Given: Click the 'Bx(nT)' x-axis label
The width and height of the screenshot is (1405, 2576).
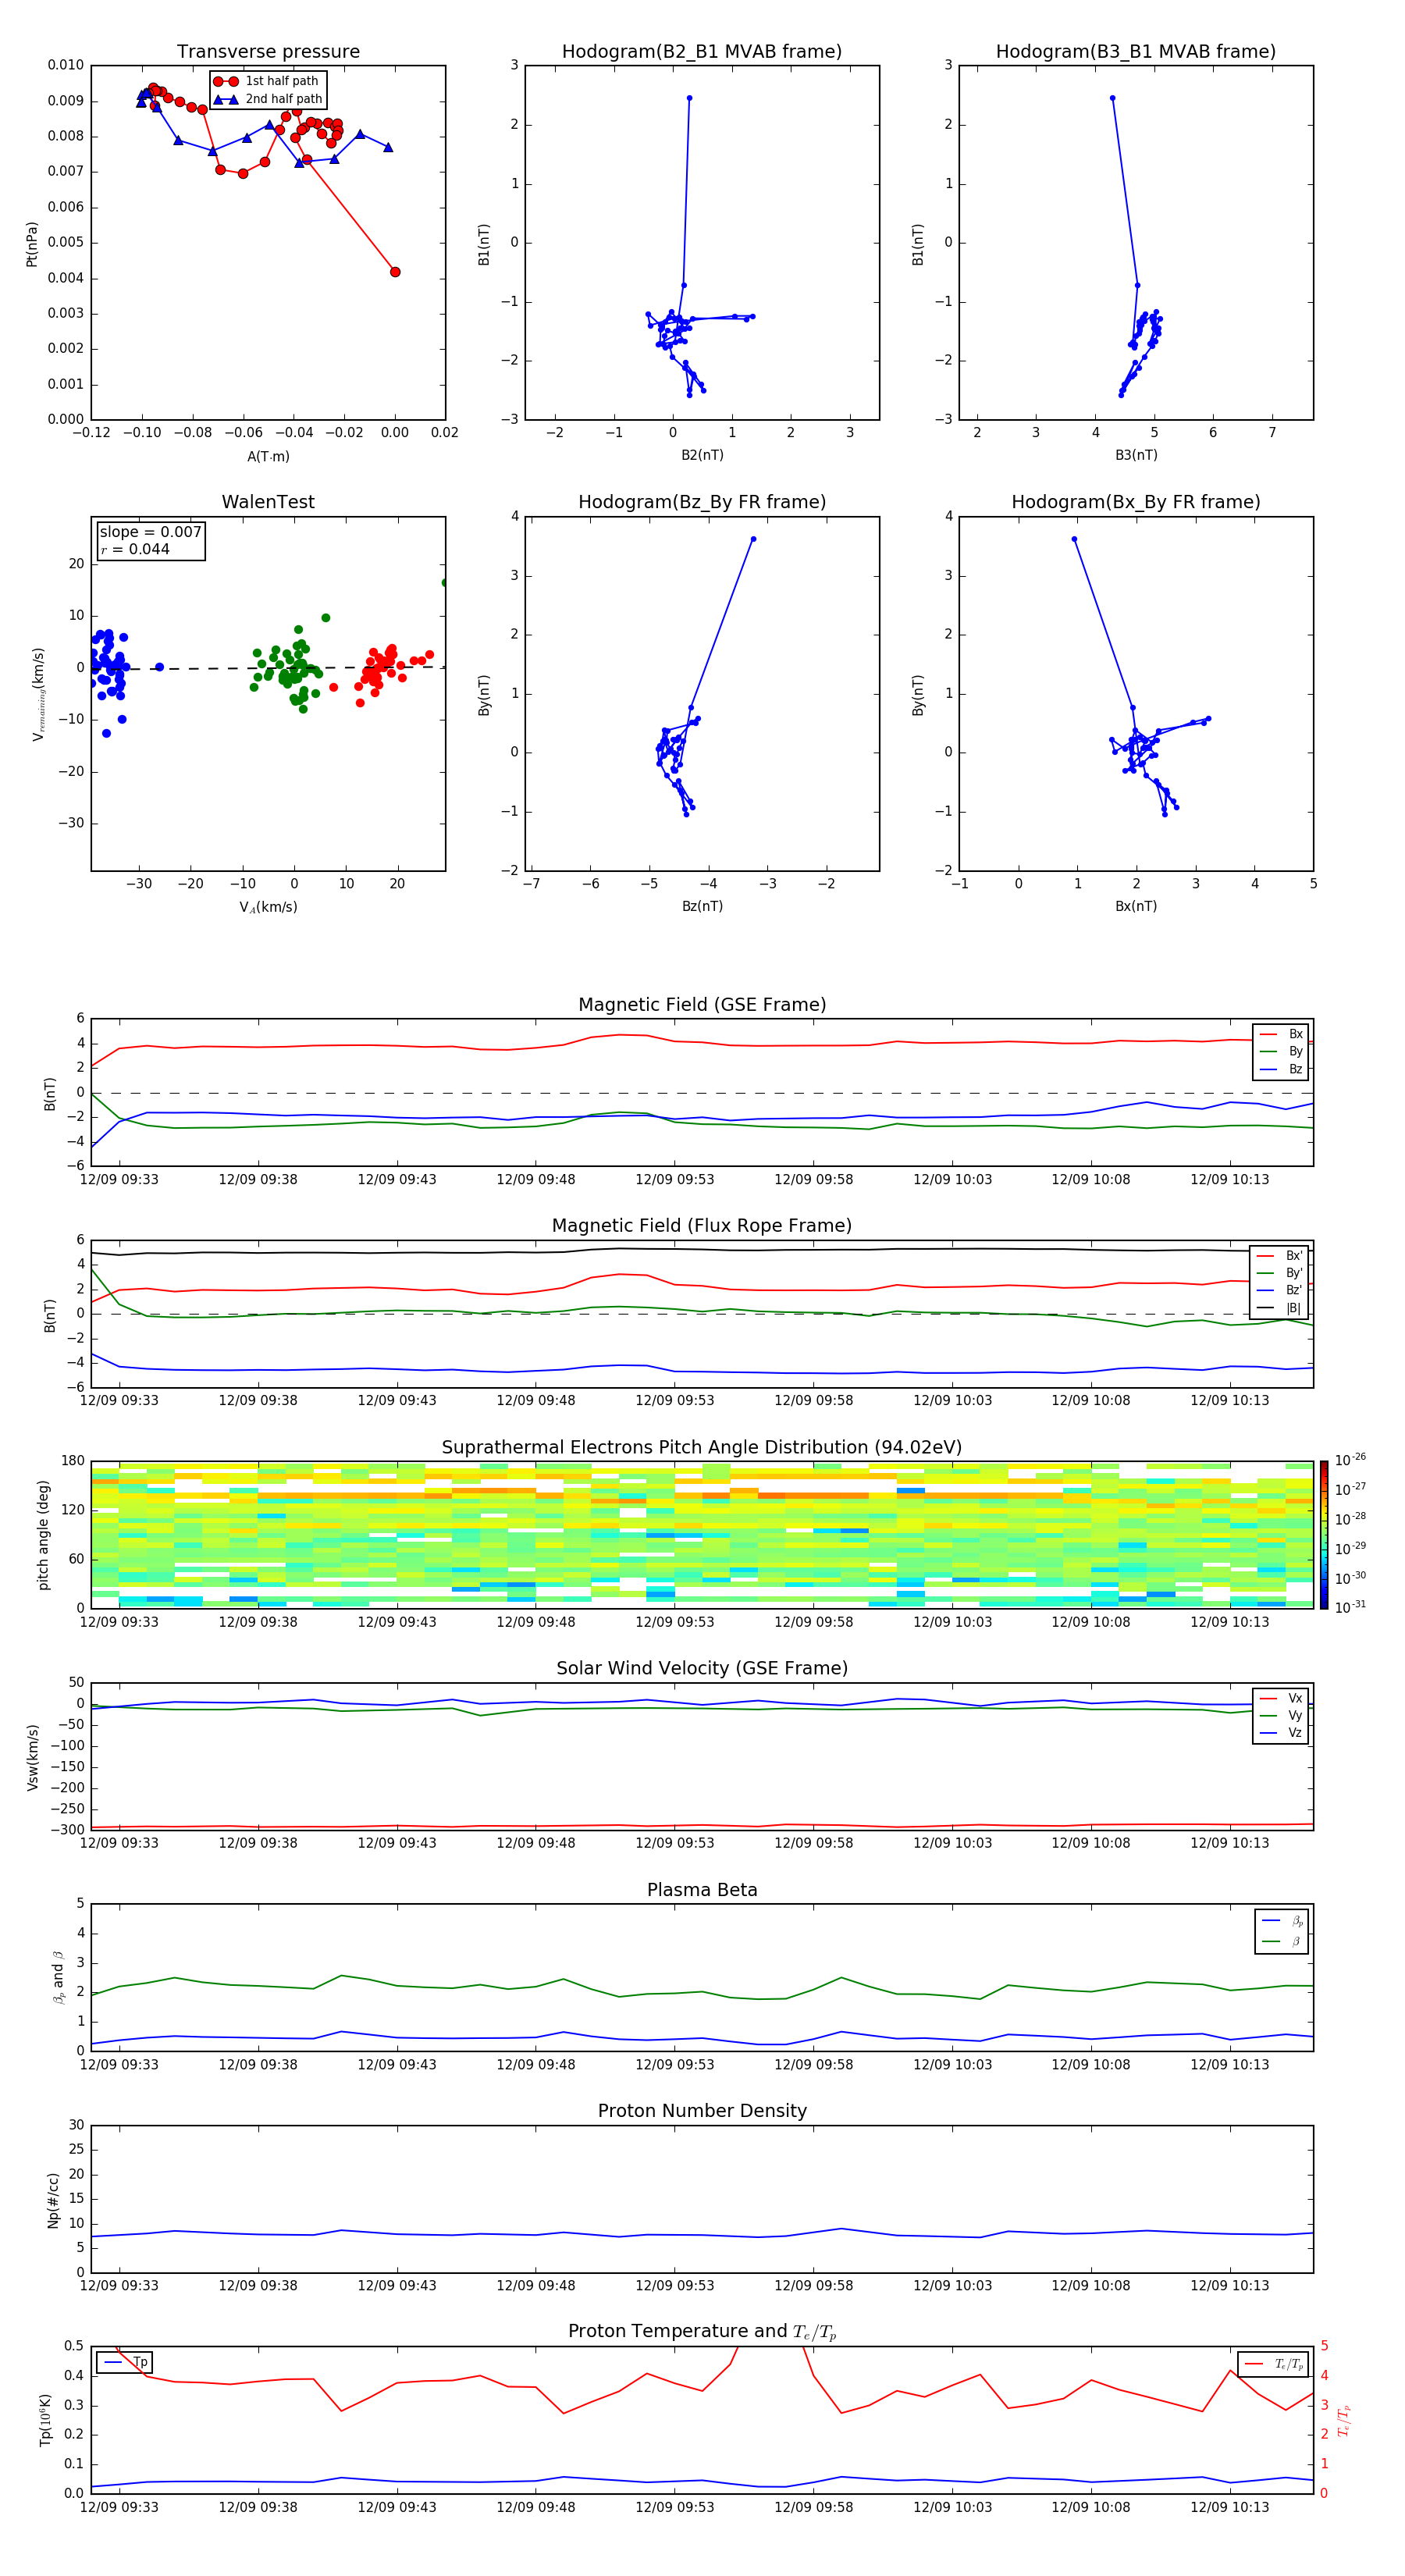Looking at the screenshot, I should [1136, 906].
